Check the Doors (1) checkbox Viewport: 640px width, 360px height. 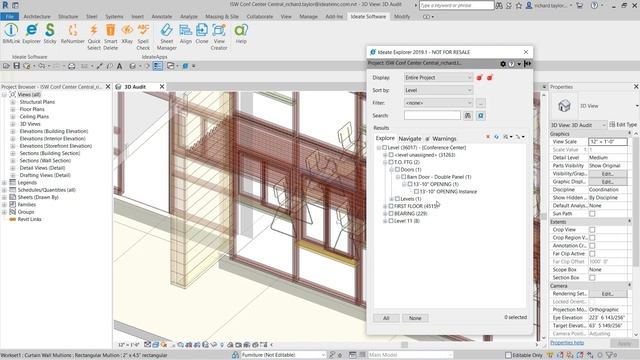tap(398, 169)
